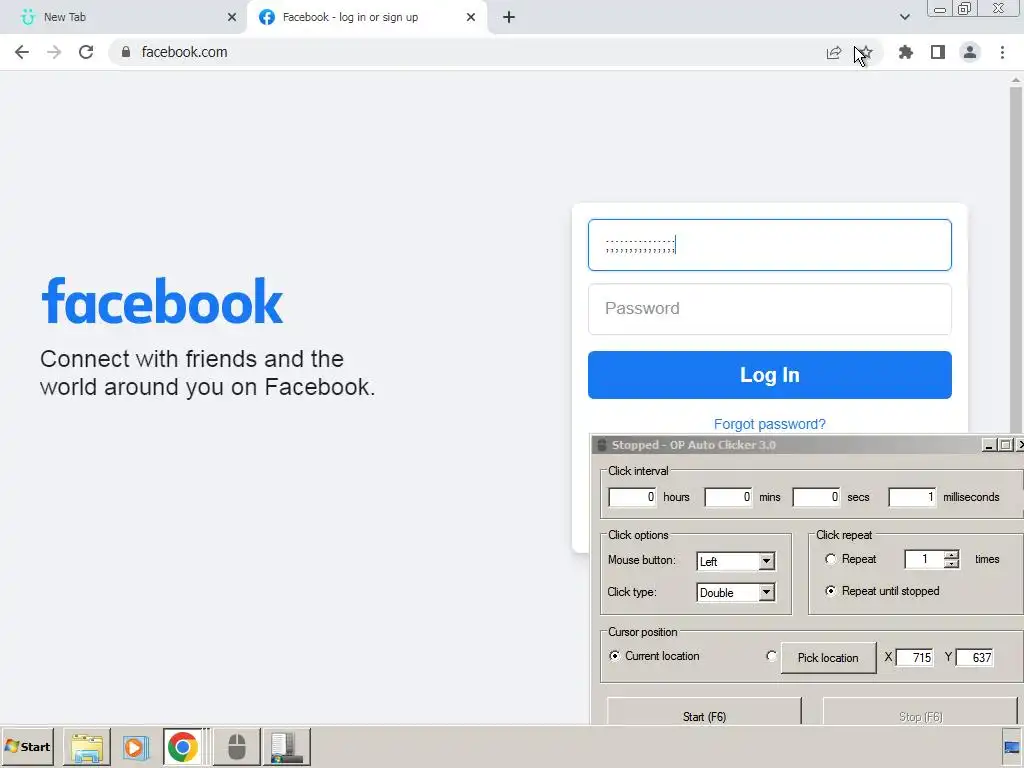Open the Mouse button dropdown
The image size is (1024, 768).
click(735, 561)
